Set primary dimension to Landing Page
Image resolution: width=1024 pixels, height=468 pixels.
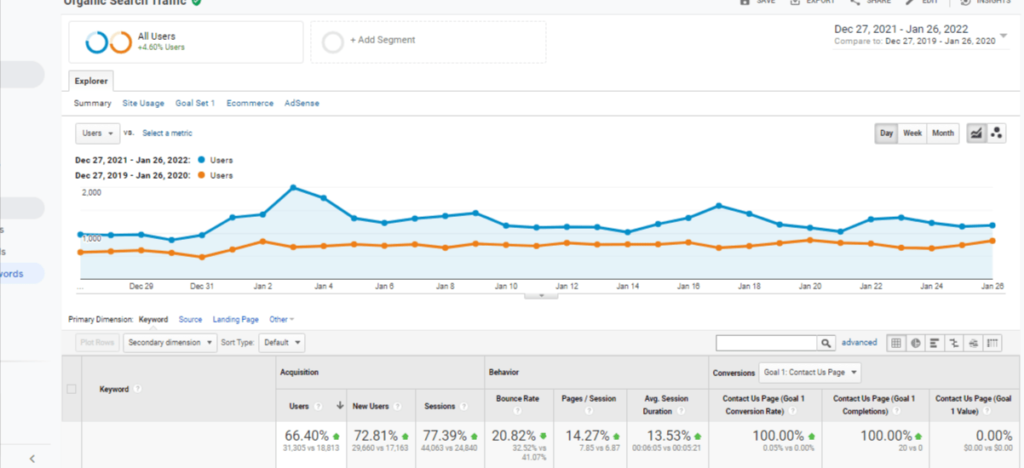(x=236, y=319)
